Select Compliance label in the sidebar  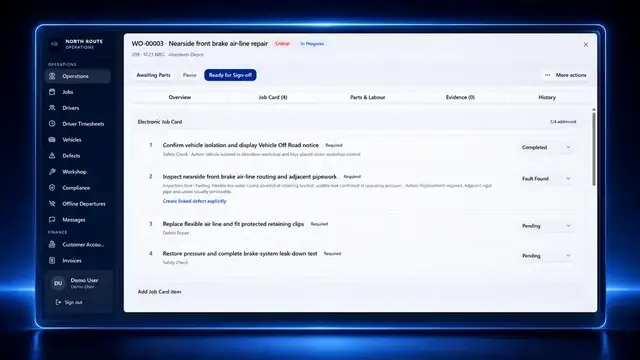point(76,188)
